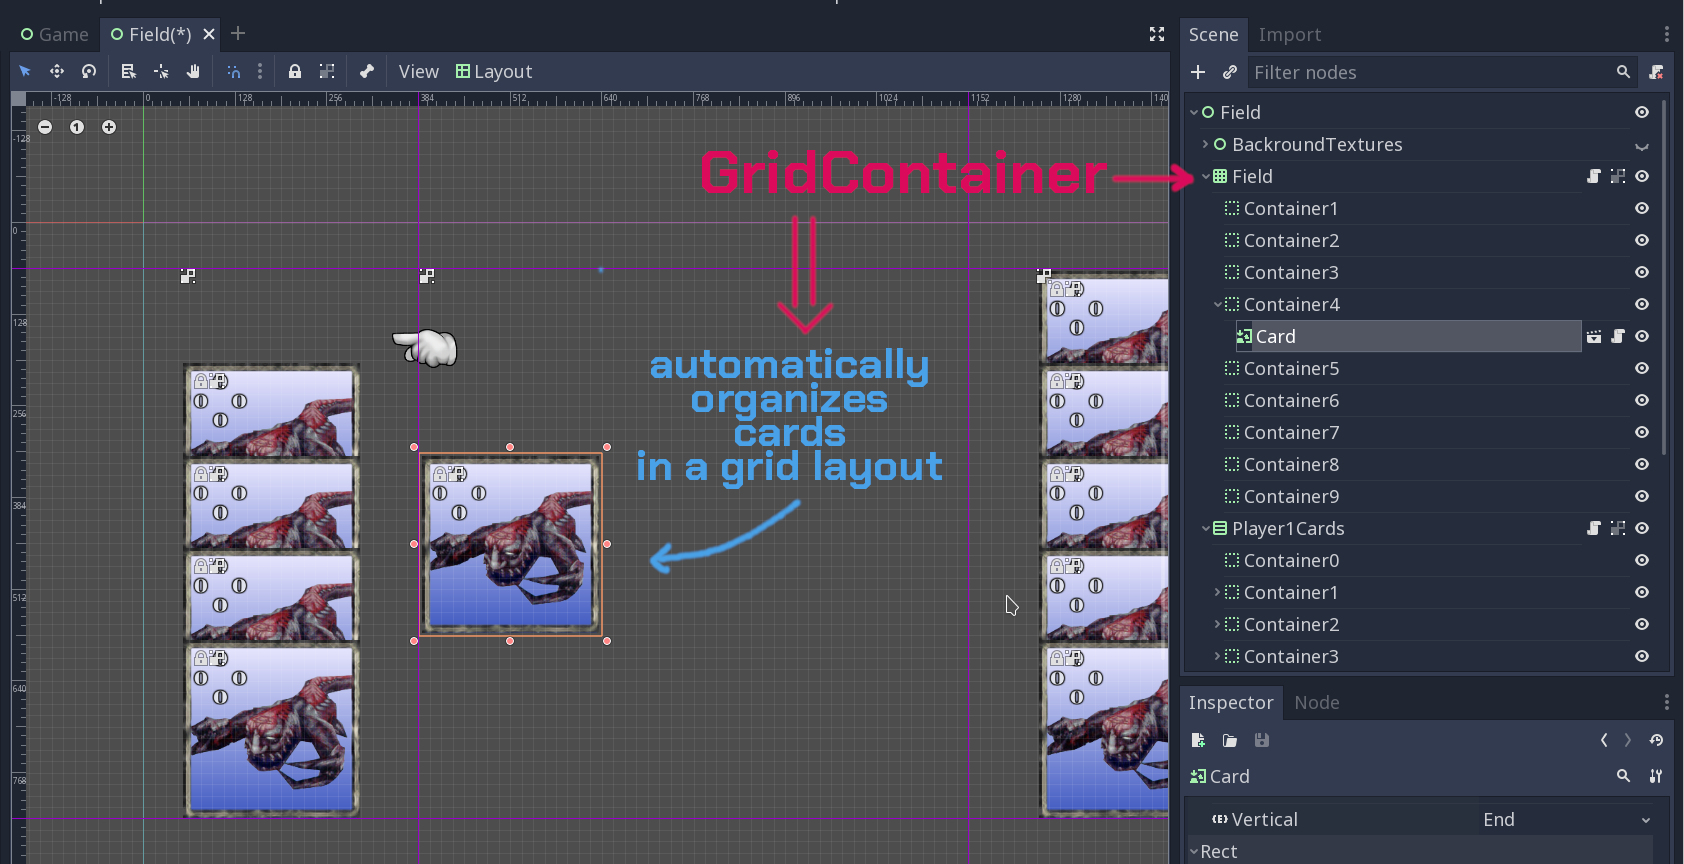
Task: Hide the Card node
Action: 1642,337
